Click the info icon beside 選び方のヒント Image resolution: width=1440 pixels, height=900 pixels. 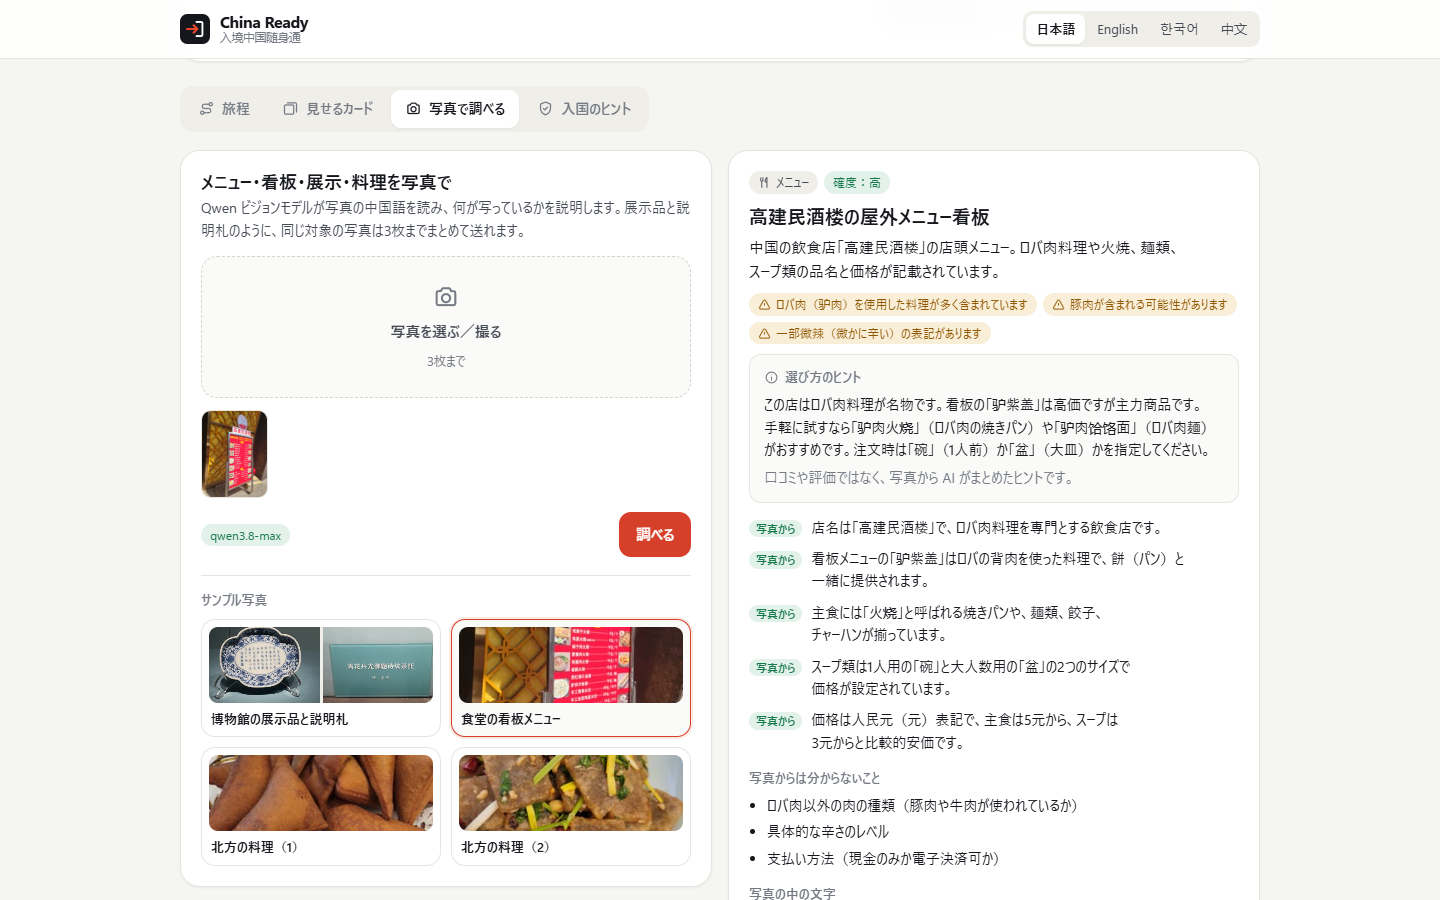[x=772, y=378]
